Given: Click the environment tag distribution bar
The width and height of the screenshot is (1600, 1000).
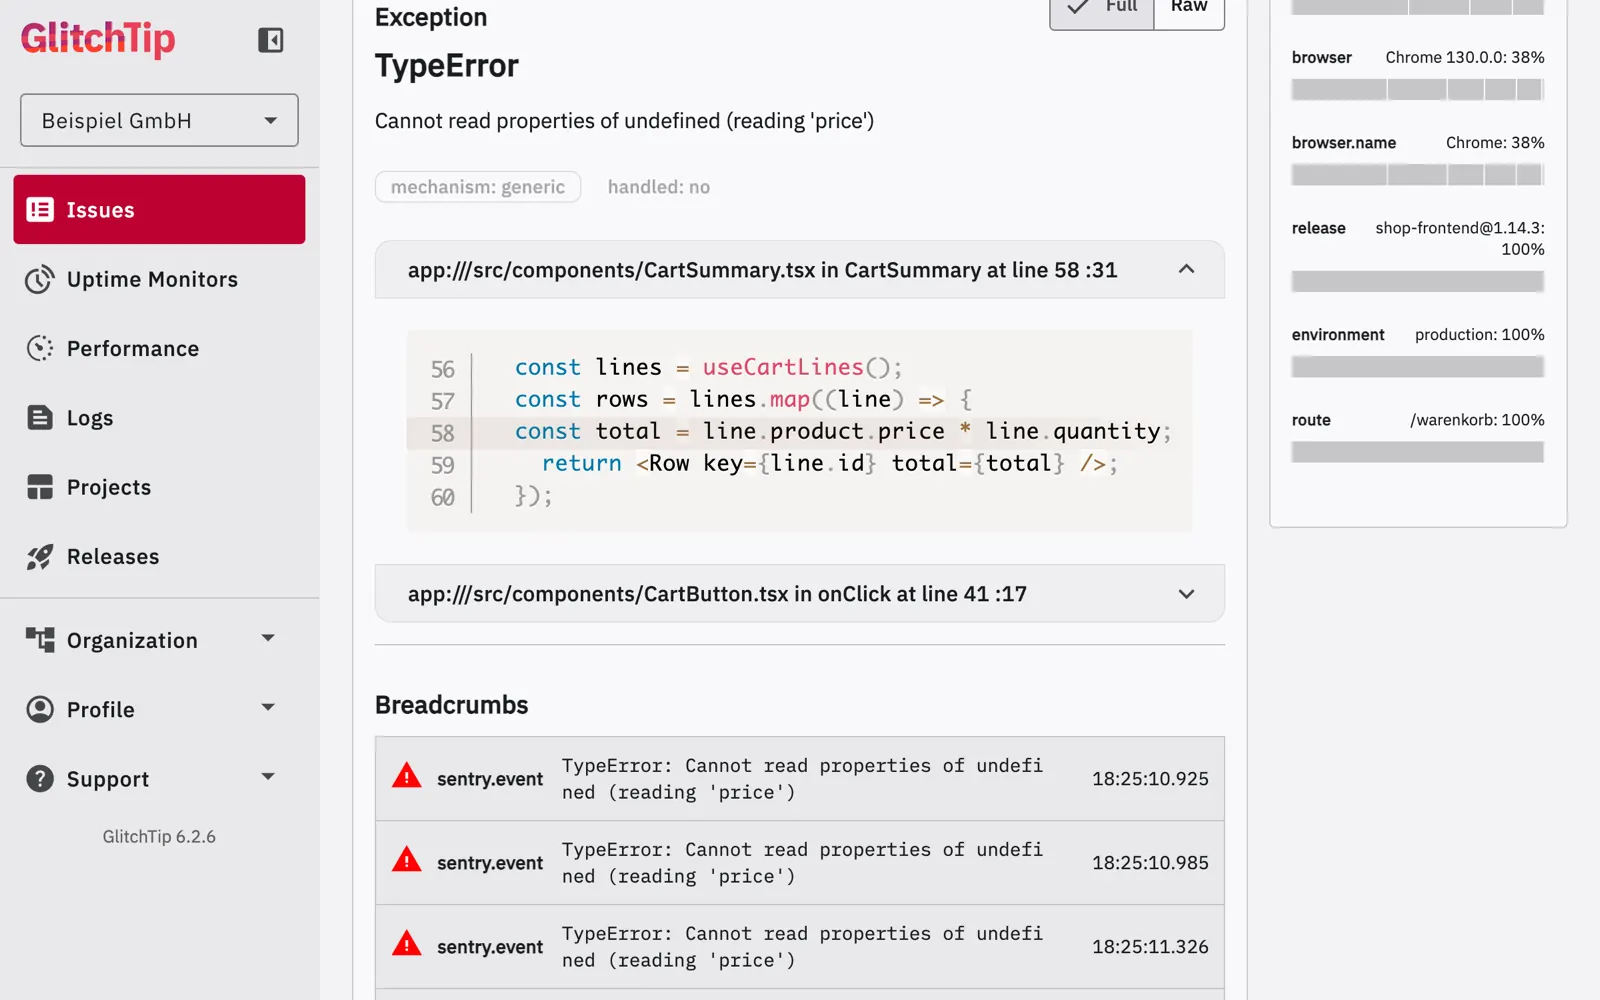Looking at the screenshot, I should [1418, 367].
